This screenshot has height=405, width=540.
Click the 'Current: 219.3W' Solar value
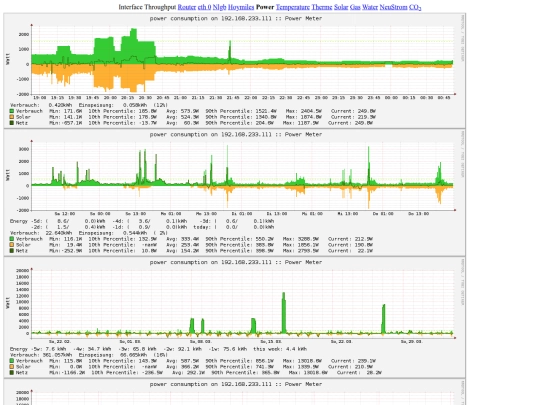[354, 117]
